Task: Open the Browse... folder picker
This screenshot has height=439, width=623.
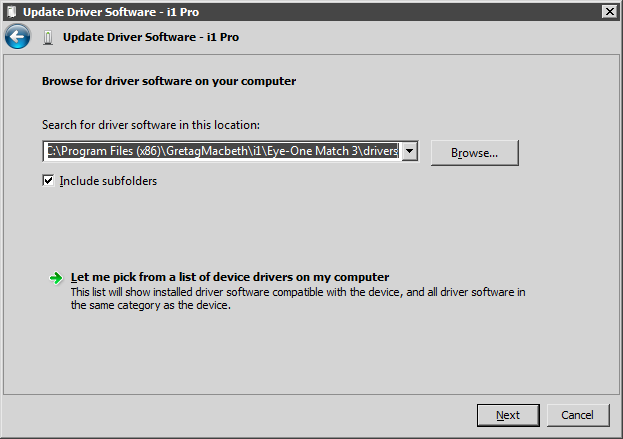Action: click(x=474, y=153)
